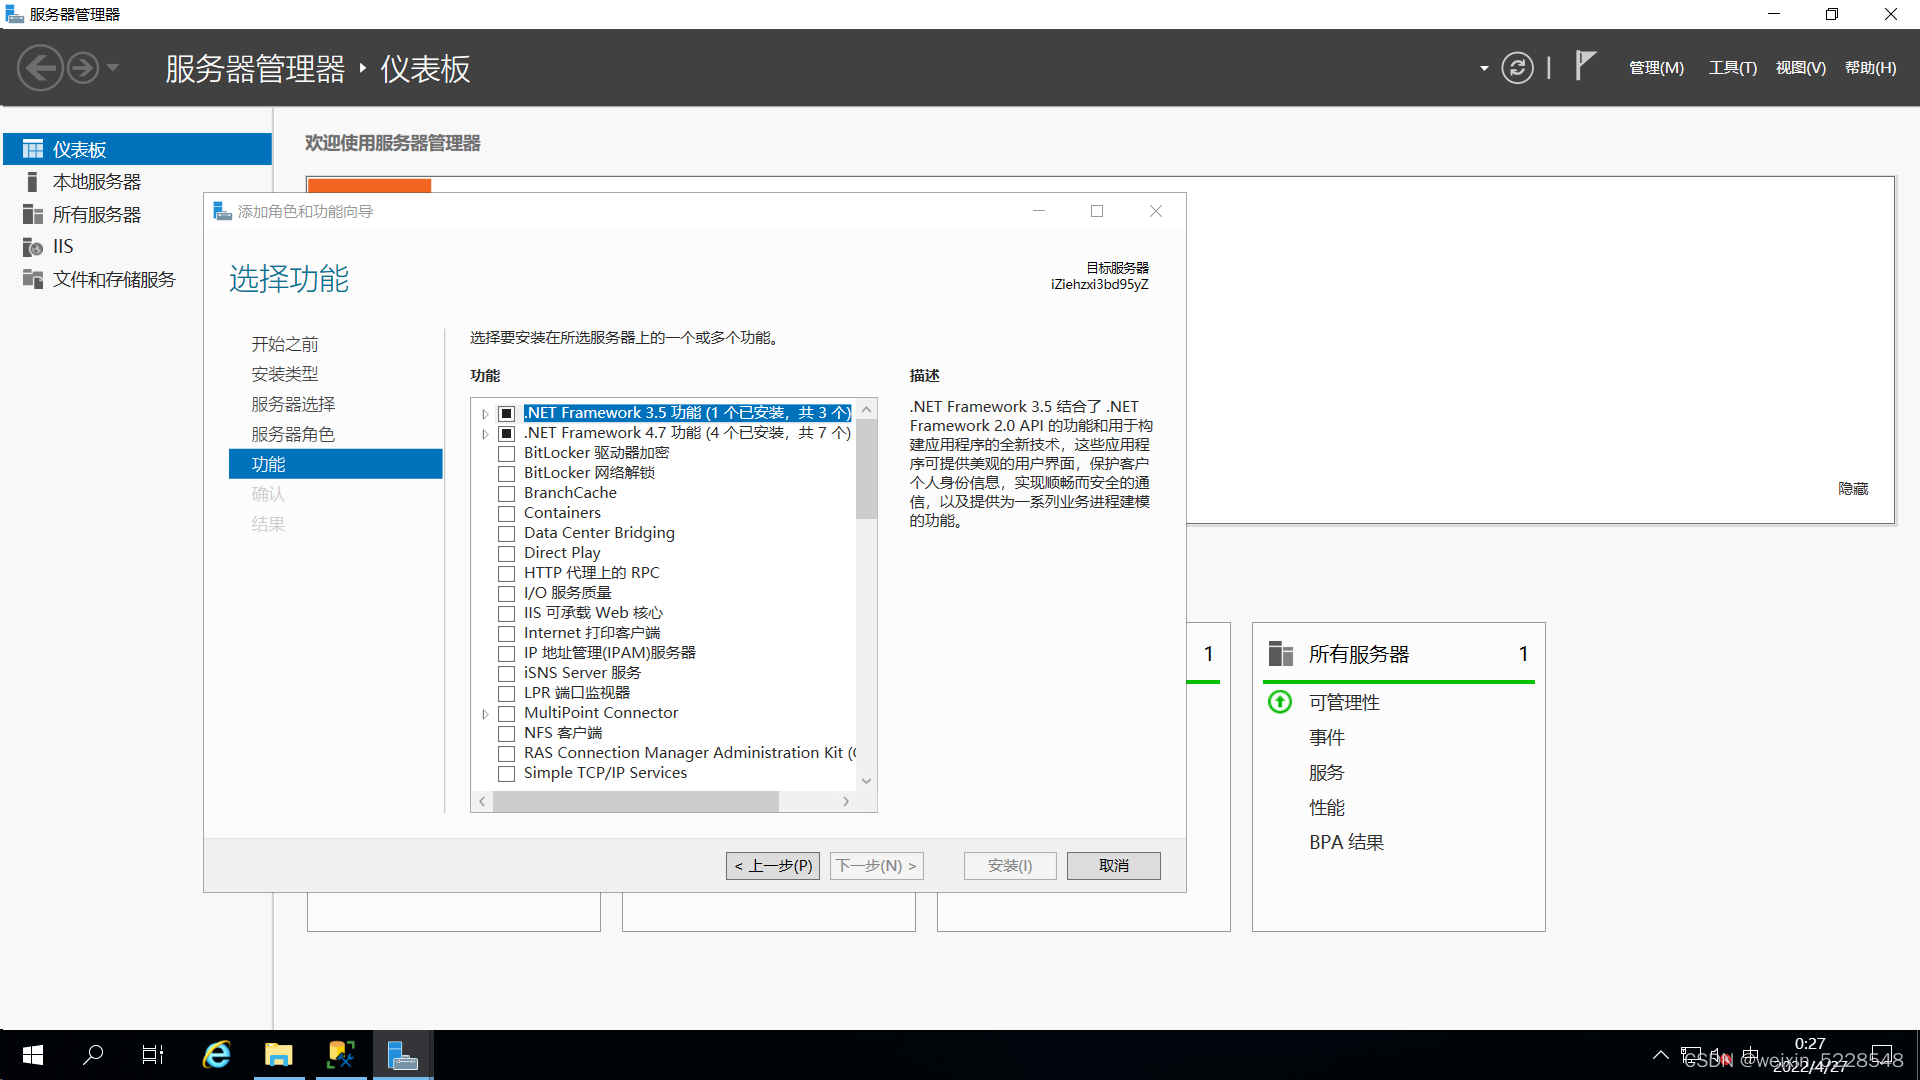
Task: Click the < 上一步(P) button
Action: click(773, 866)
